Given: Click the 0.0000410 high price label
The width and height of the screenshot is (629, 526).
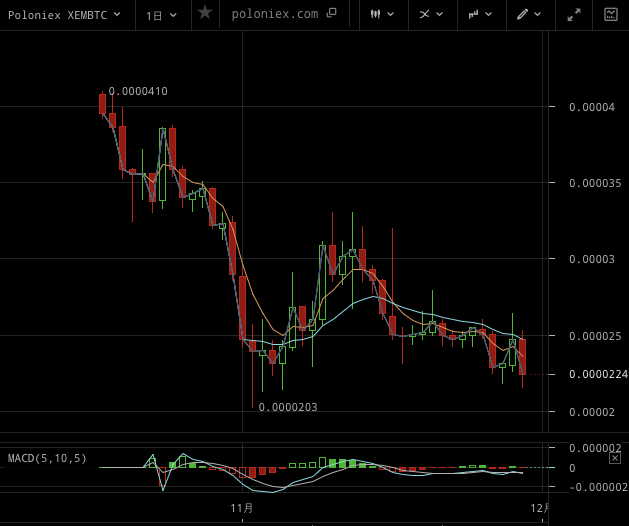Looking at the screenshot, I should (138, 91).
